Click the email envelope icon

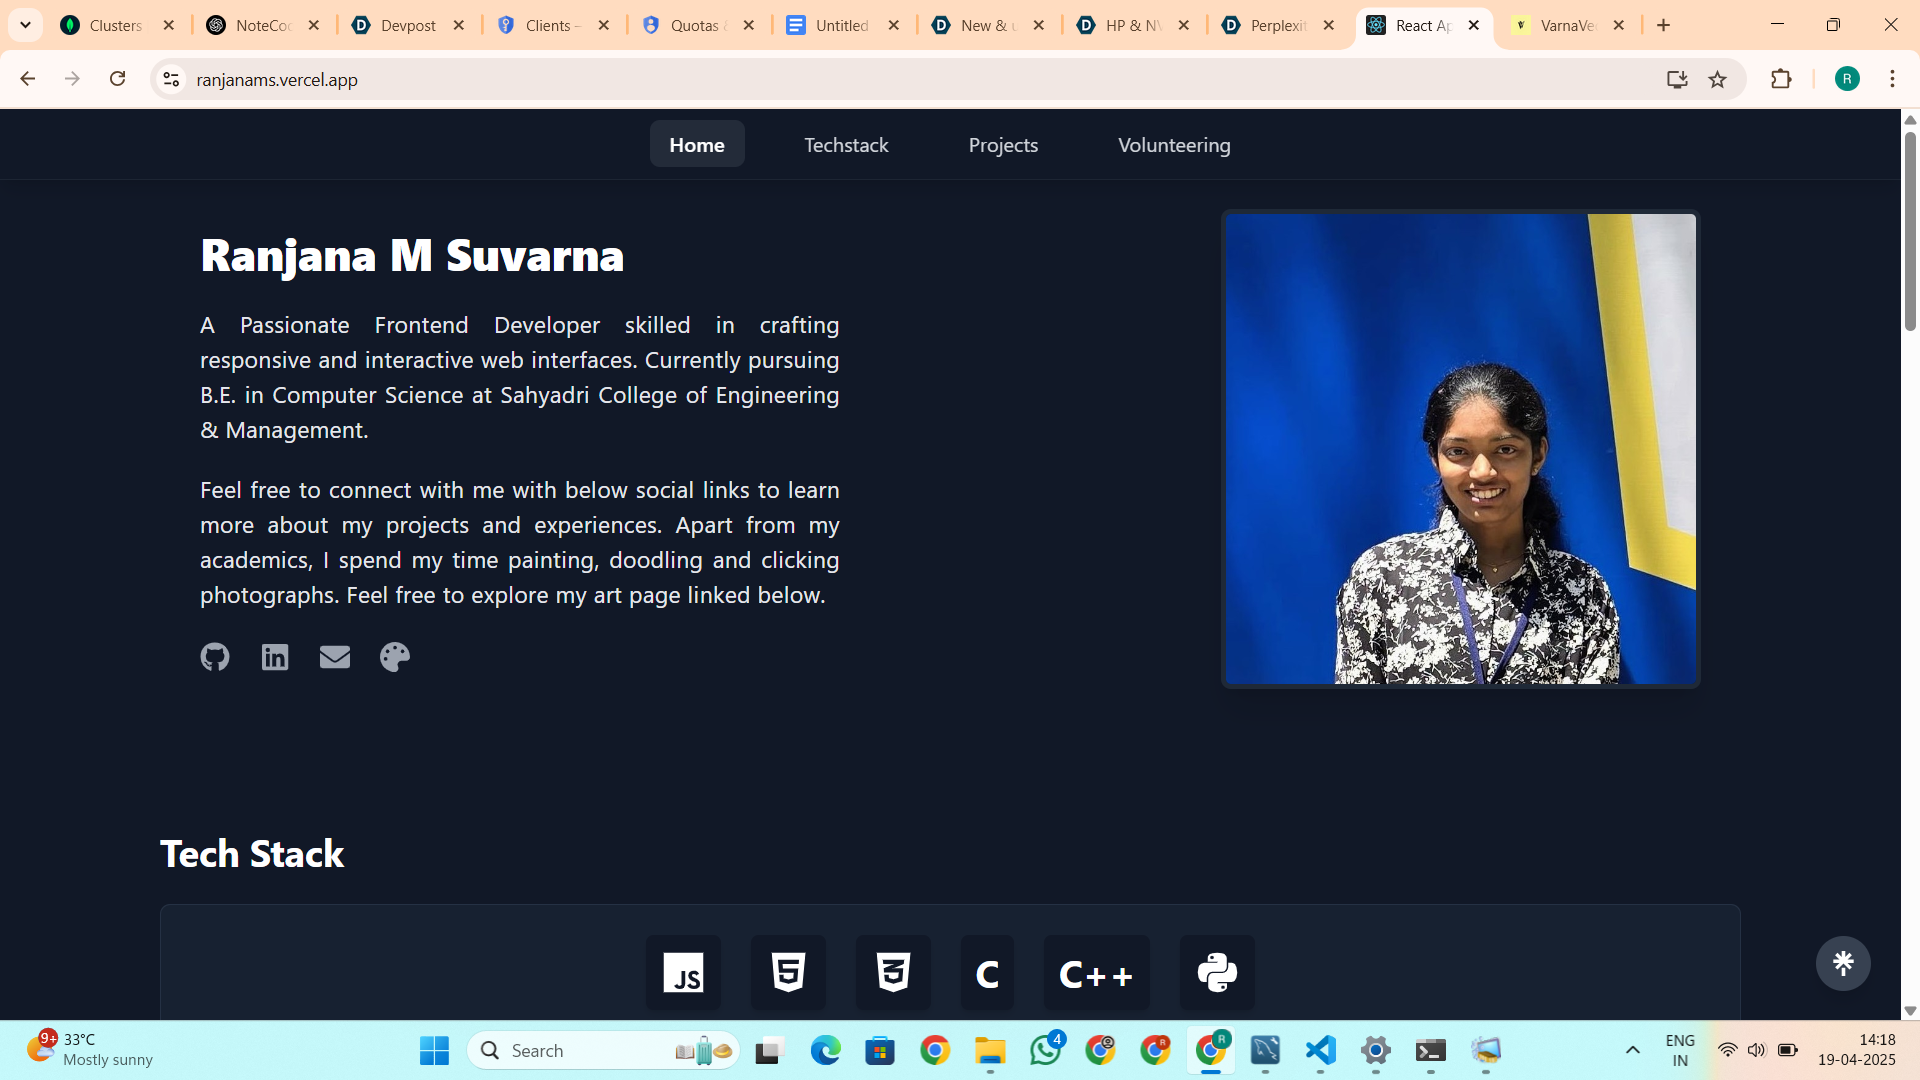point(335,657)
